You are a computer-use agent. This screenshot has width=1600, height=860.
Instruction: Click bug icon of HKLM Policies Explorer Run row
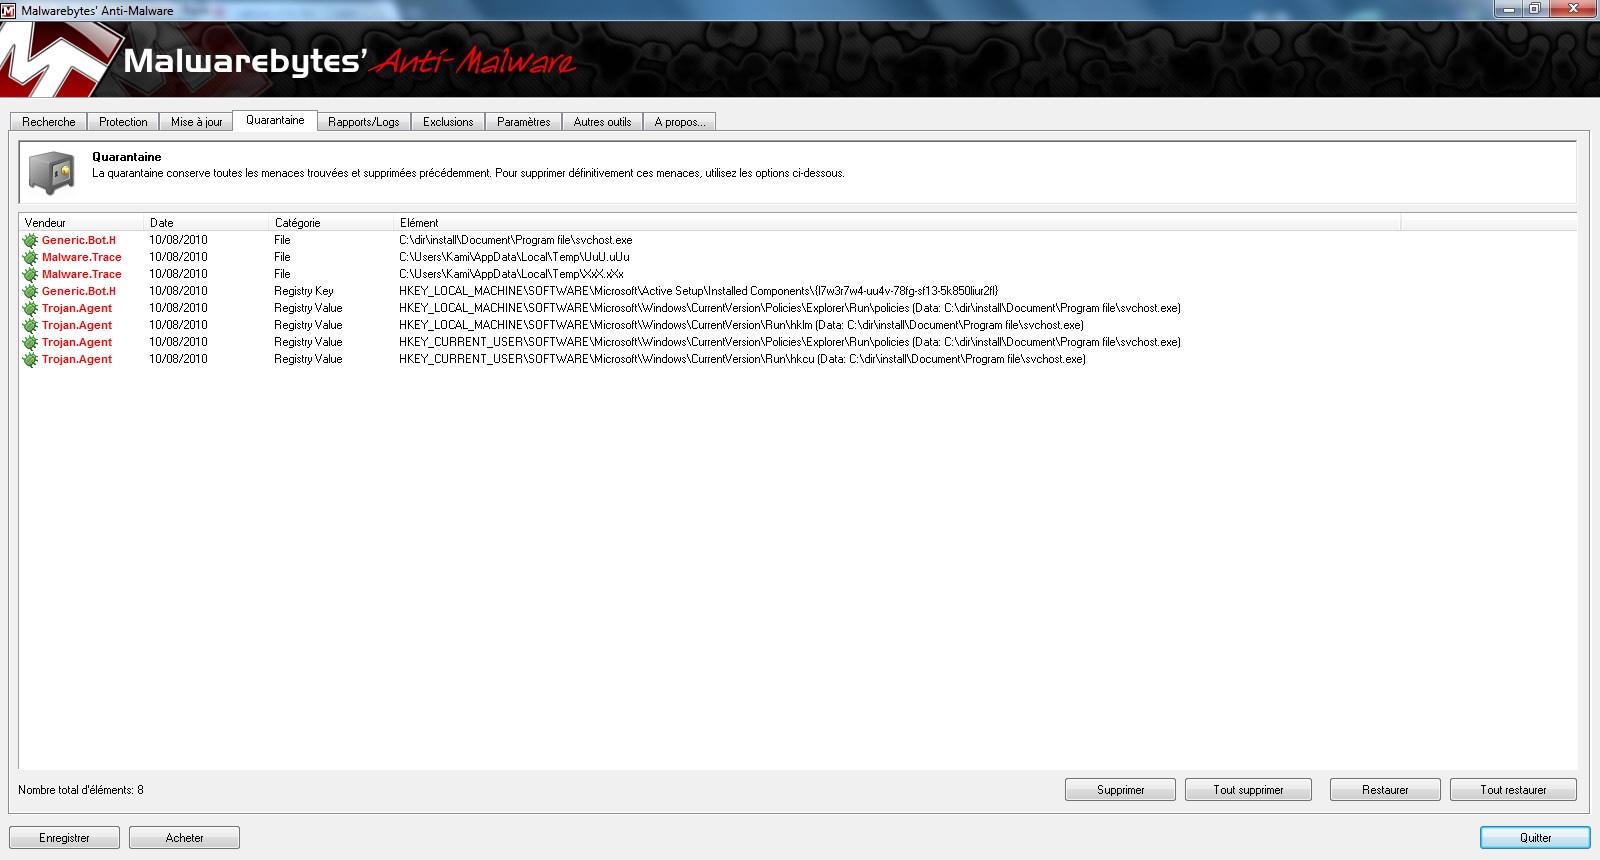(x=30, y=308)
